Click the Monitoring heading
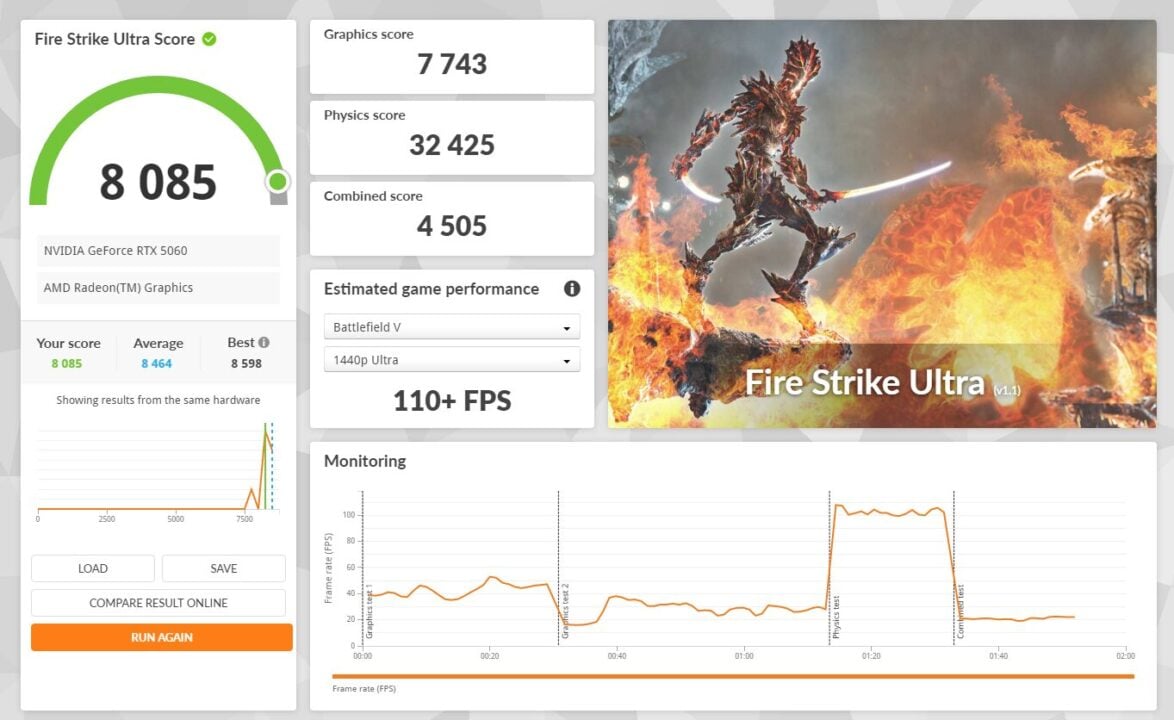This screenshot has width=1174, height=720. click(x=365, y=461)
